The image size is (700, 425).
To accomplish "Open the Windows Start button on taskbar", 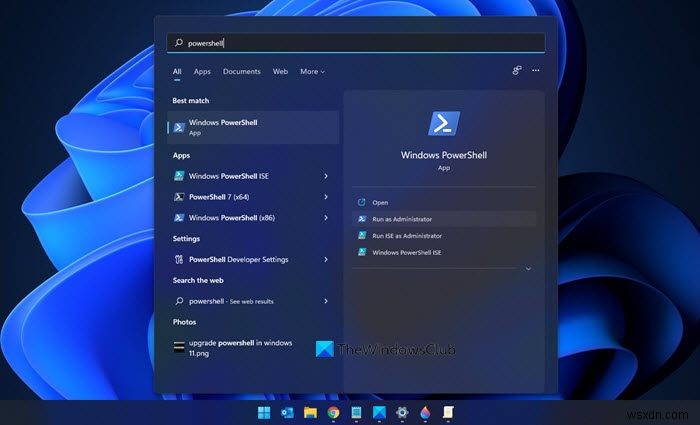I will pos(264,412).
